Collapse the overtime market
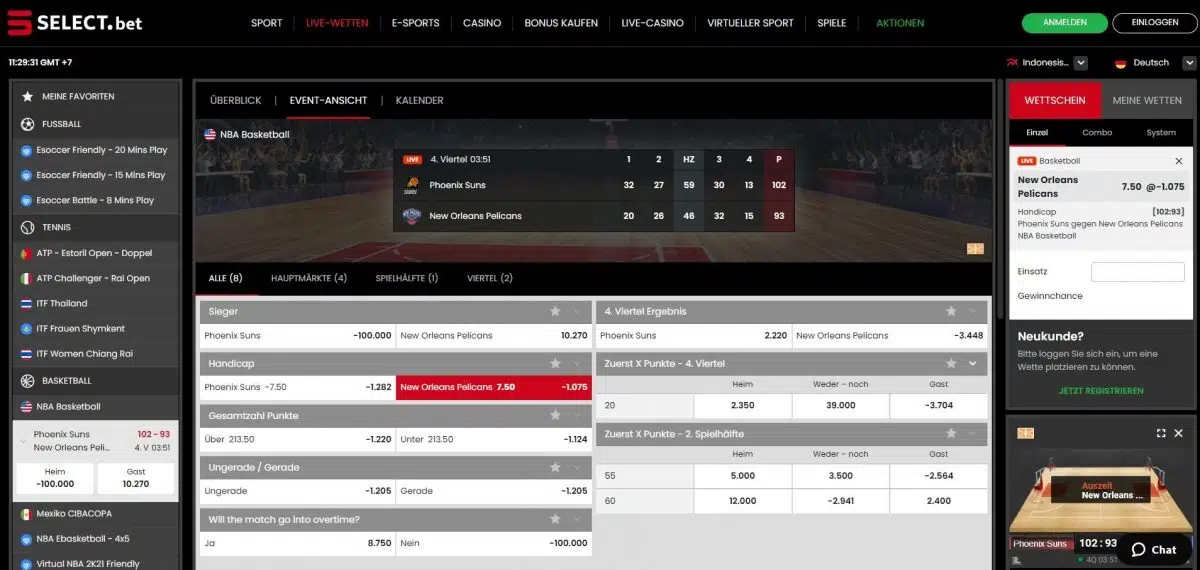The image size is (1200, 570). point(577,519)
